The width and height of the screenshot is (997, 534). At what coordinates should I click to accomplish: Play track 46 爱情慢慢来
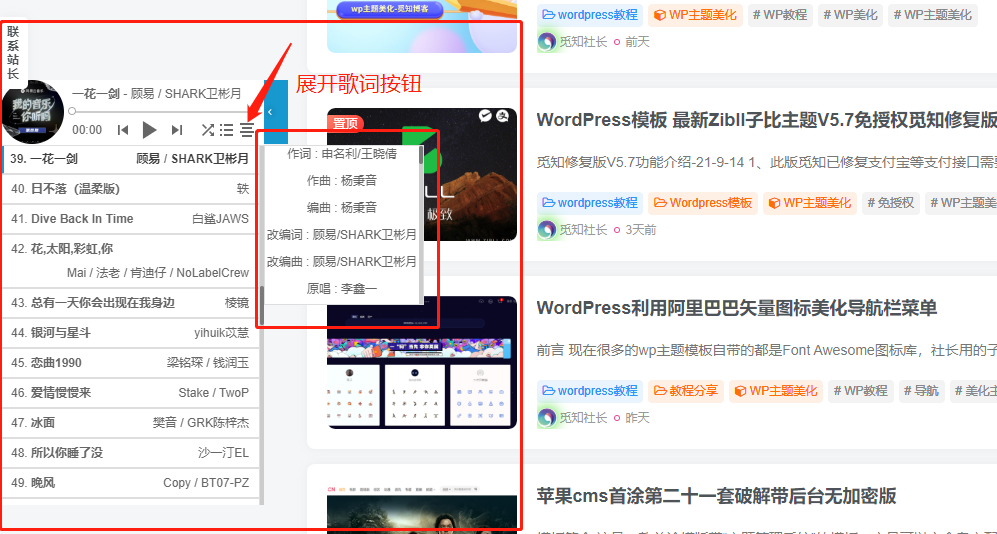click(130, 393)
